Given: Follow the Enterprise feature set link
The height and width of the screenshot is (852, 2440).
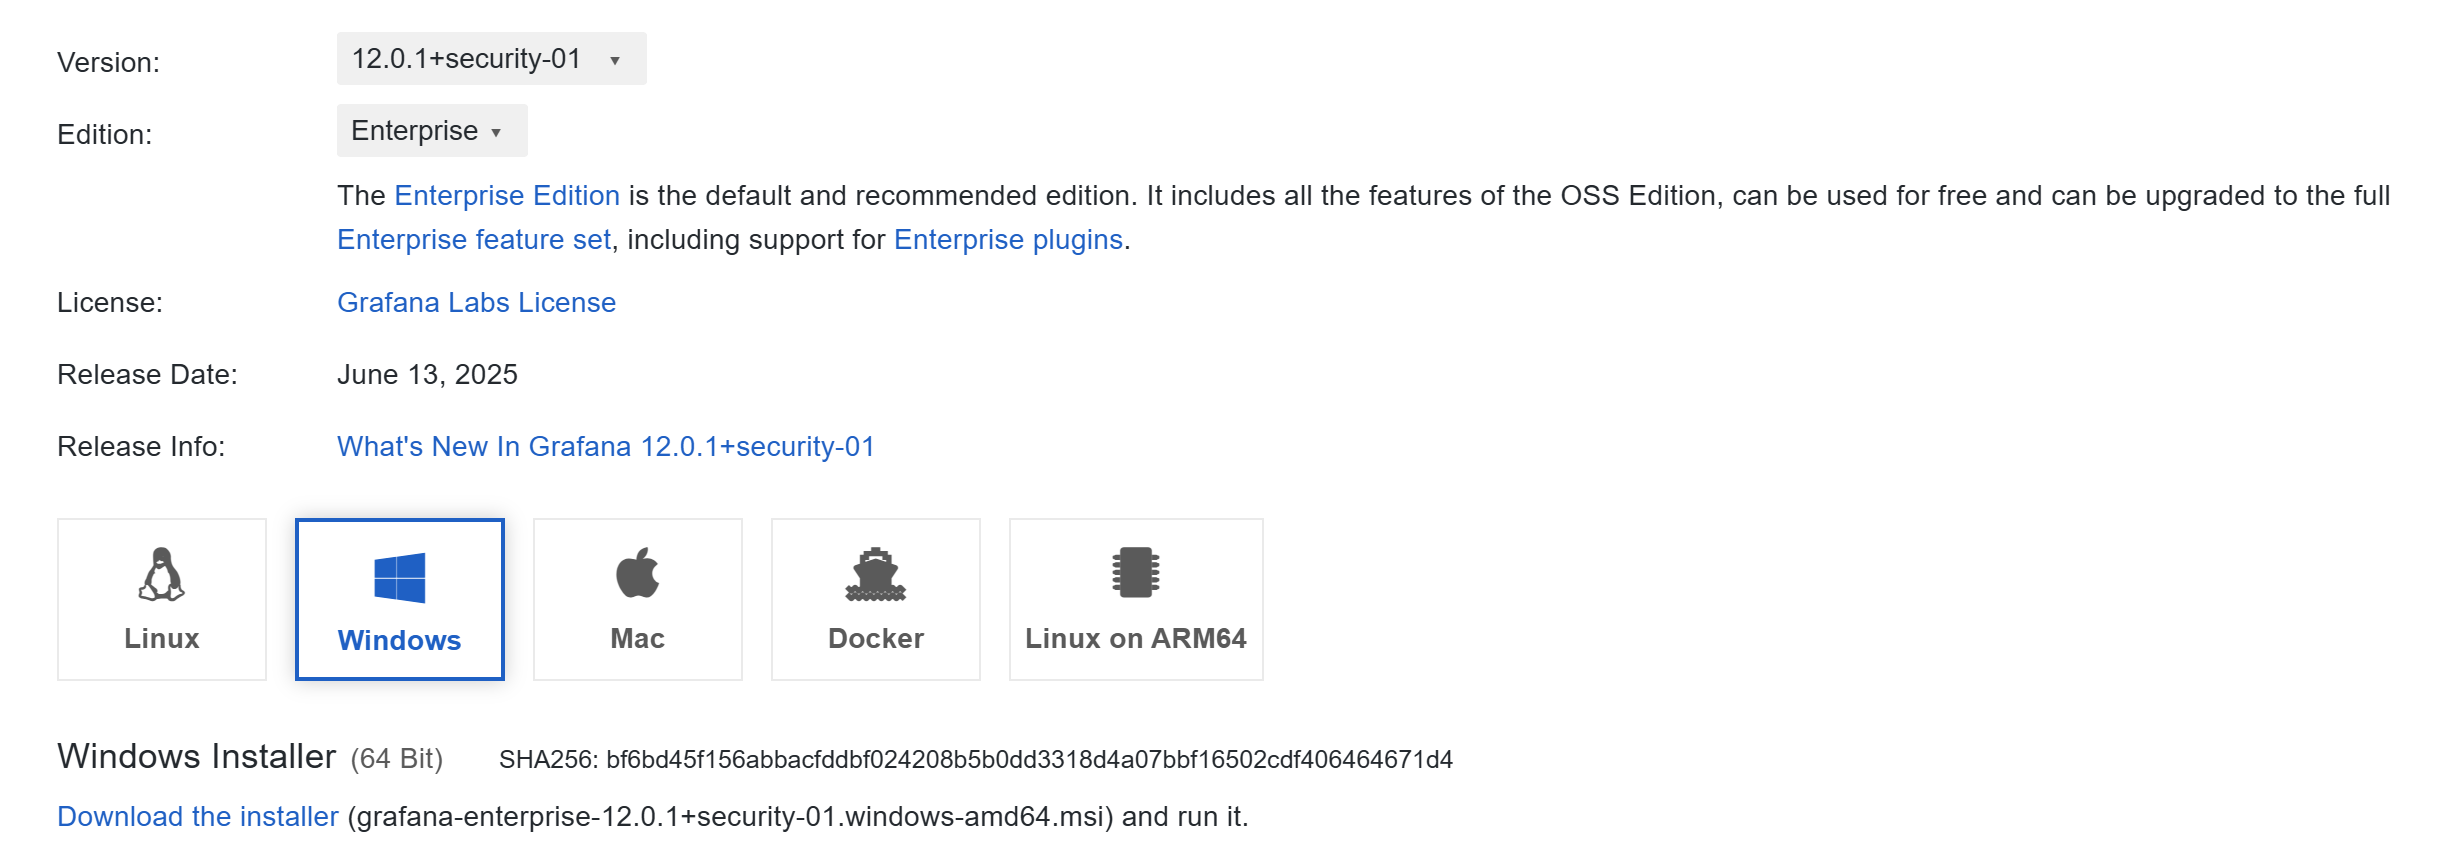Looking at the screenshot, I should (473, 240).
